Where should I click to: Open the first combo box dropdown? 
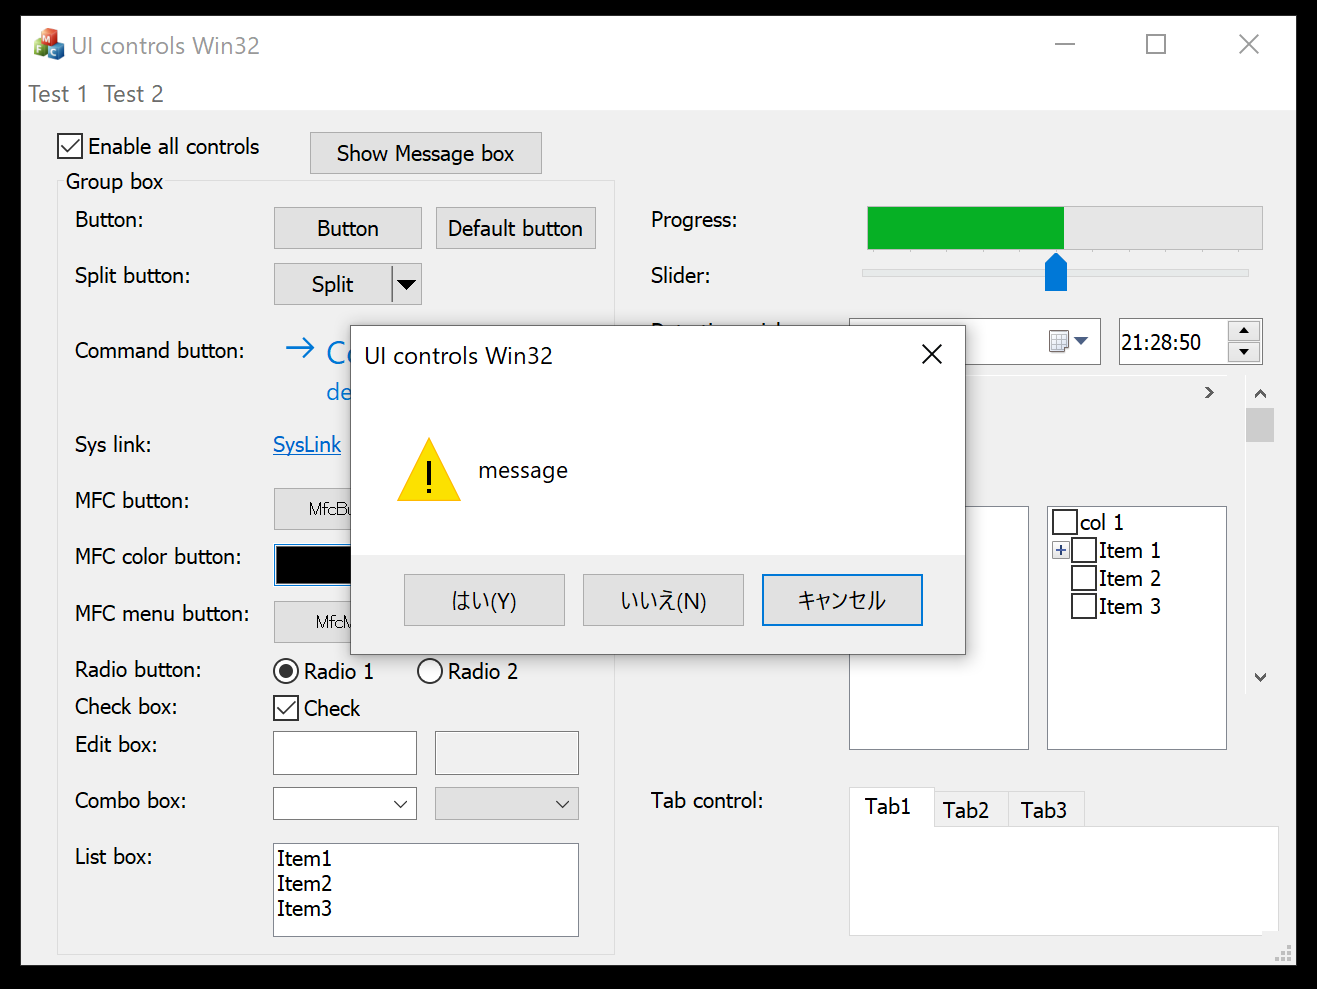click(400, 803)
